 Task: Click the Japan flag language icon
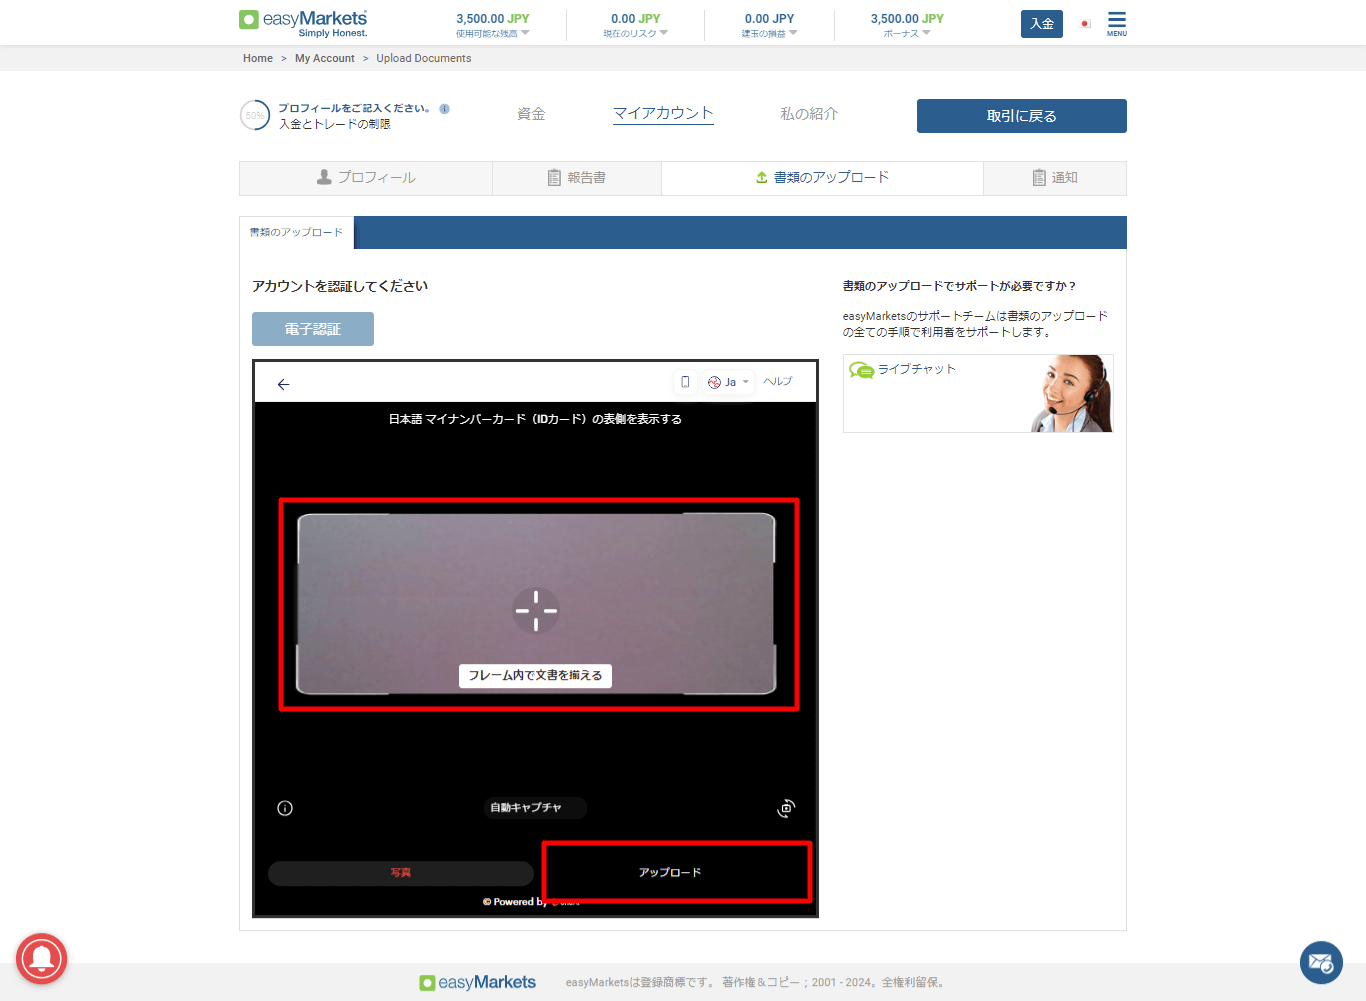pos(1085,24)
